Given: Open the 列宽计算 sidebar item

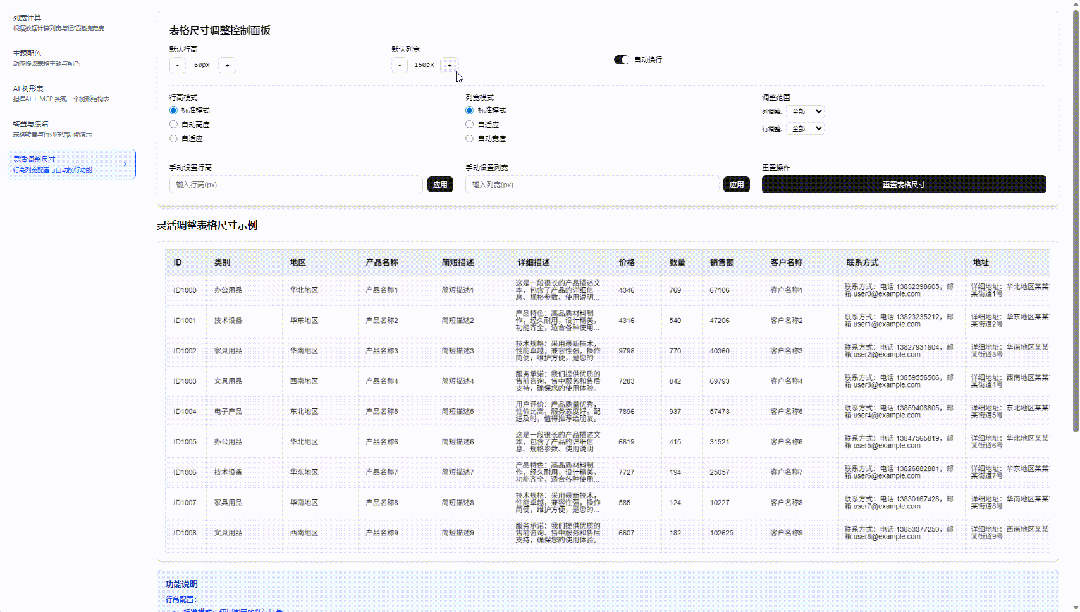Looking at the screenshot, I should [x=72, y=22].
